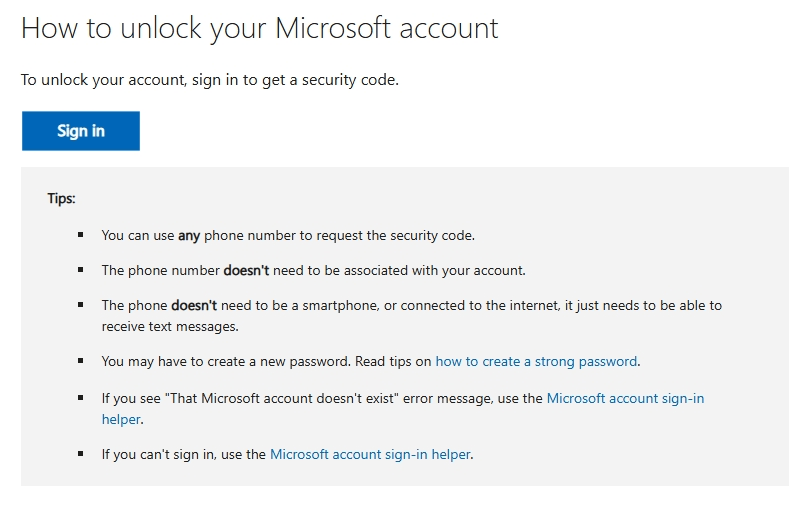
Task: Click the bold word 'any' in the first tip
Action: point(189,236)
